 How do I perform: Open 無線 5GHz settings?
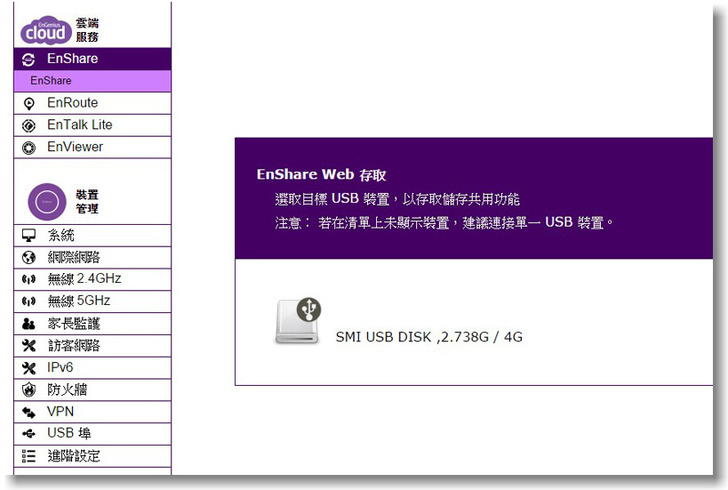point(92,301)
